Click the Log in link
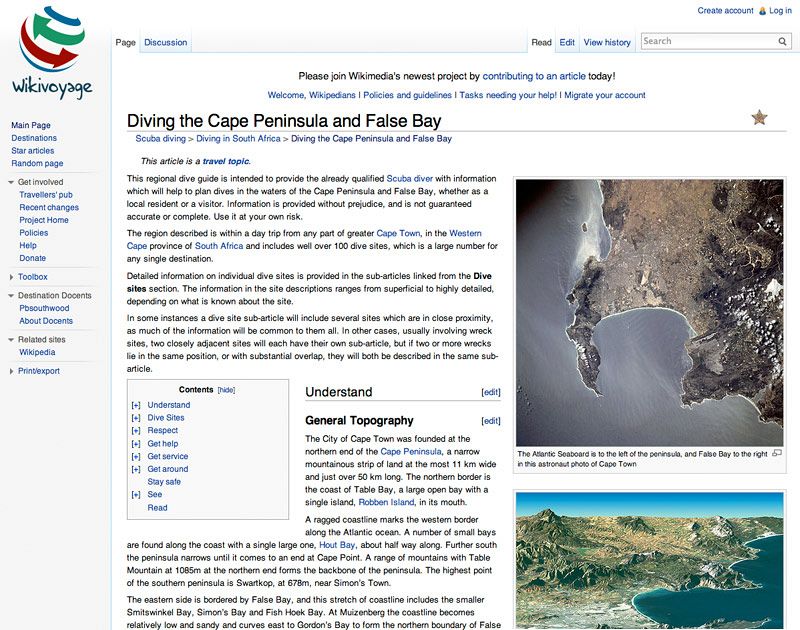The width and height of the screenshot is (800, 630). [x=780, y=11]
